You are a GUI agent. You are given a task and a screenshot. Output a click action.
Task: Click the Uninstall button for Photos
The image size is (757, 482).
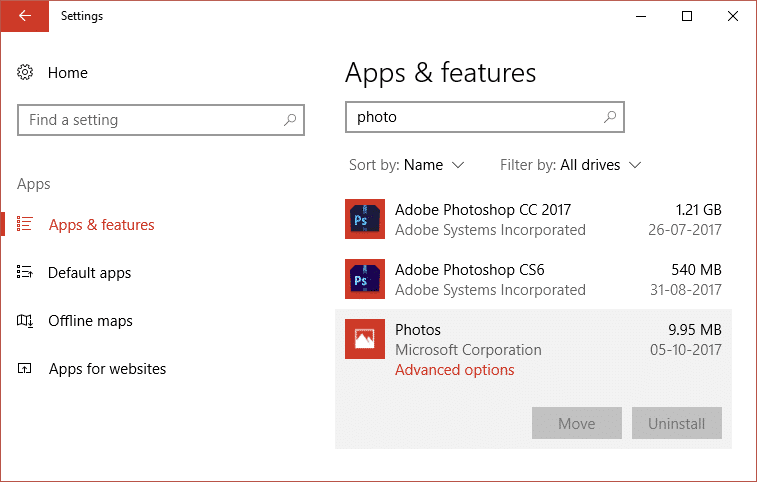point(677,424)
